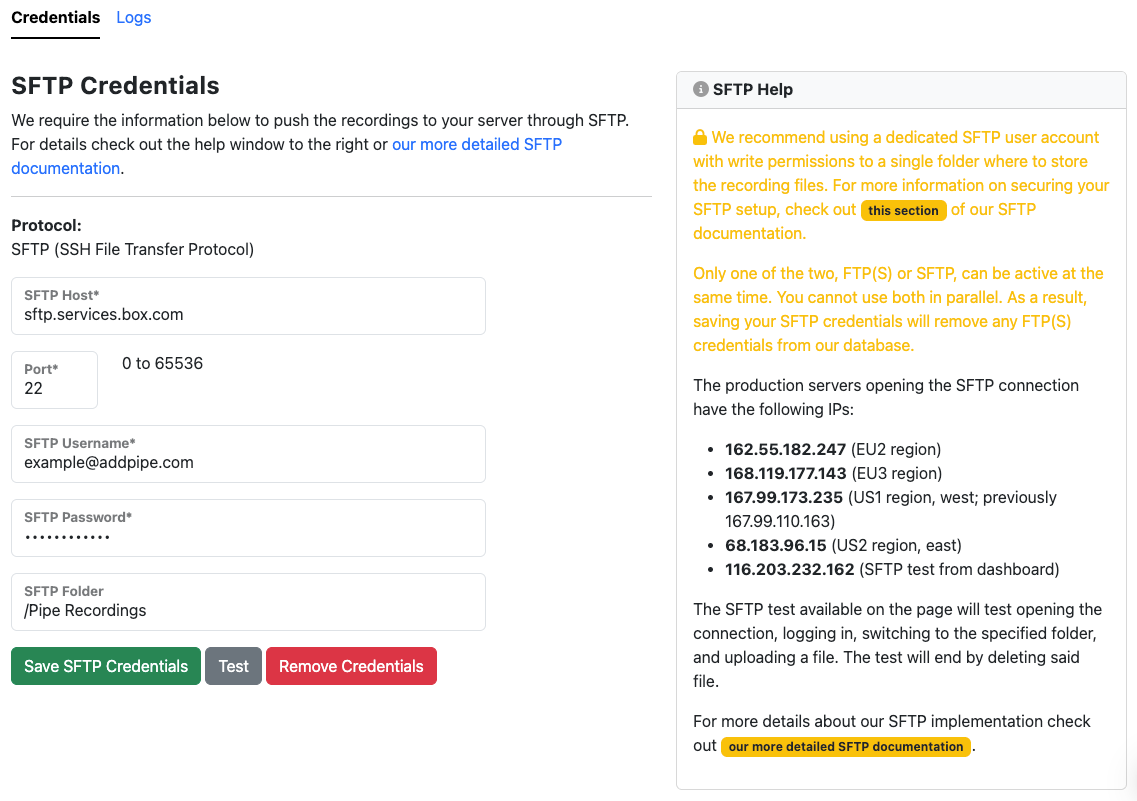Switch to the Logs tab
Screen dimensions: 1137x801
[x=133, y=17]
